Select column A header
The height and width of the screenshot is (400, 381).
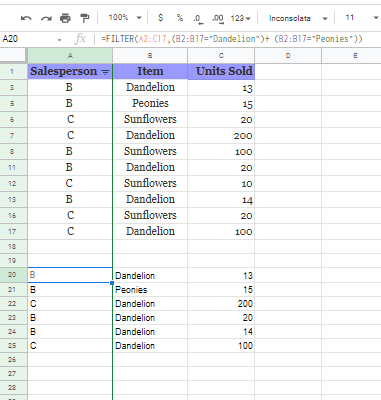pos(70,56)
